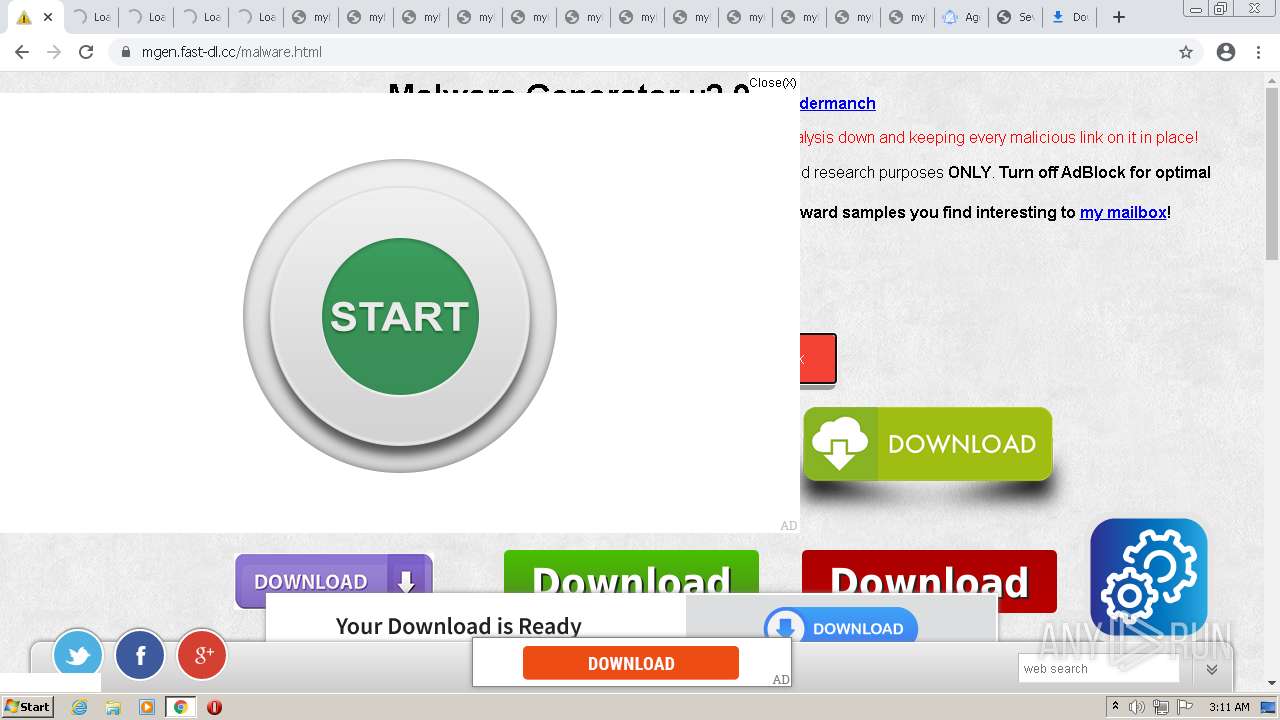1280x720 pixels.
Task: Click the forward navigation arrow
Action: click(54, 52)
